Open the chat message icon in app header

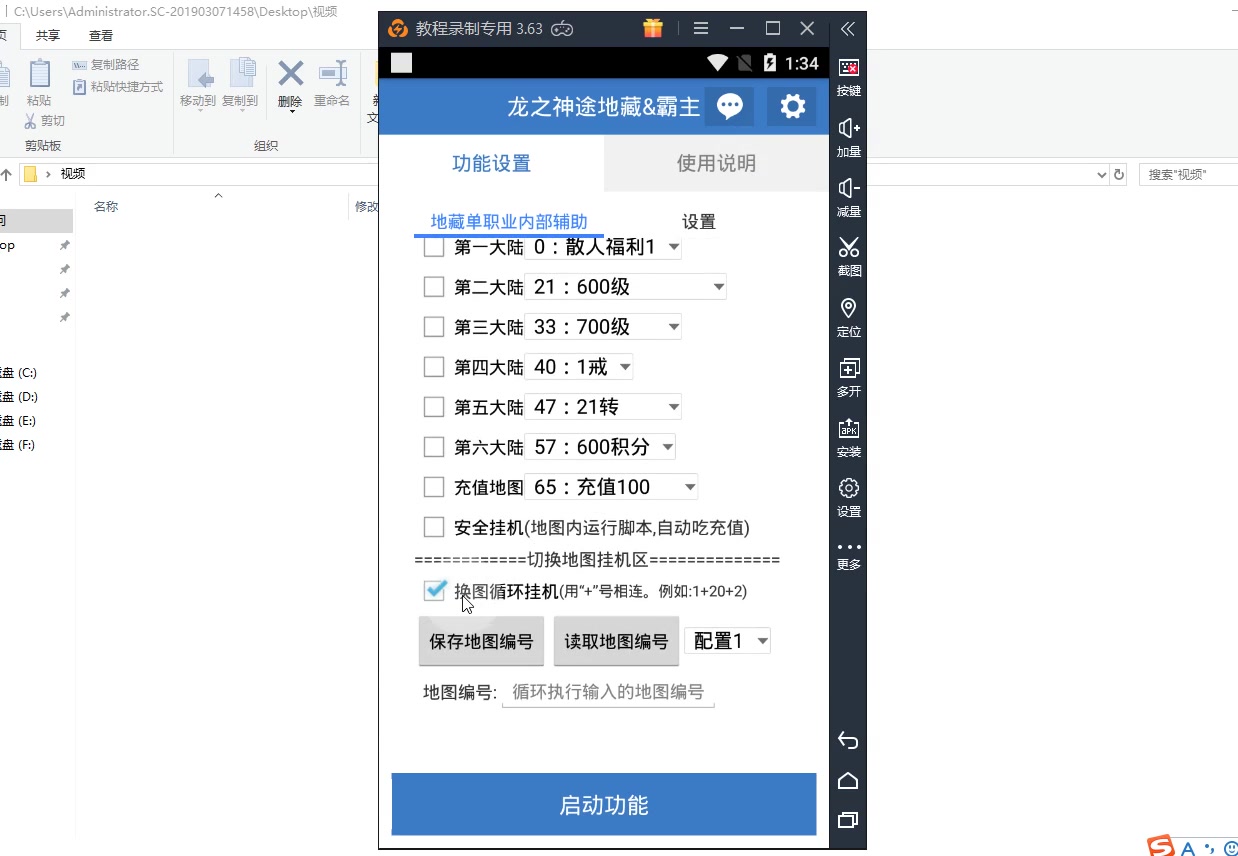729,106
